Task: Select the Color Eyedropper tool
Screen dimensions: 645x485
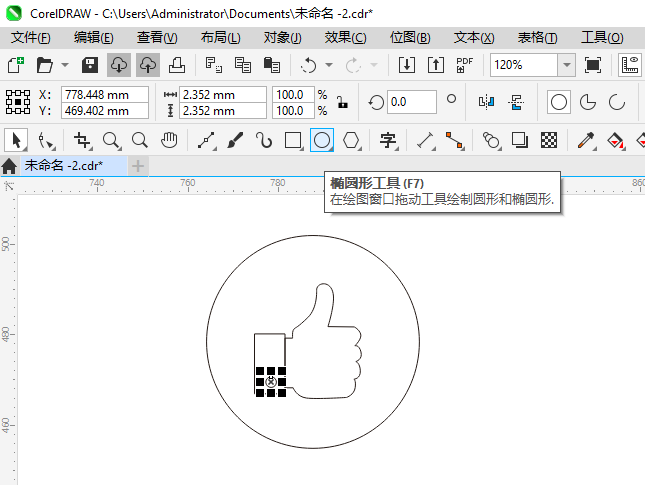Action: point(586,140)
